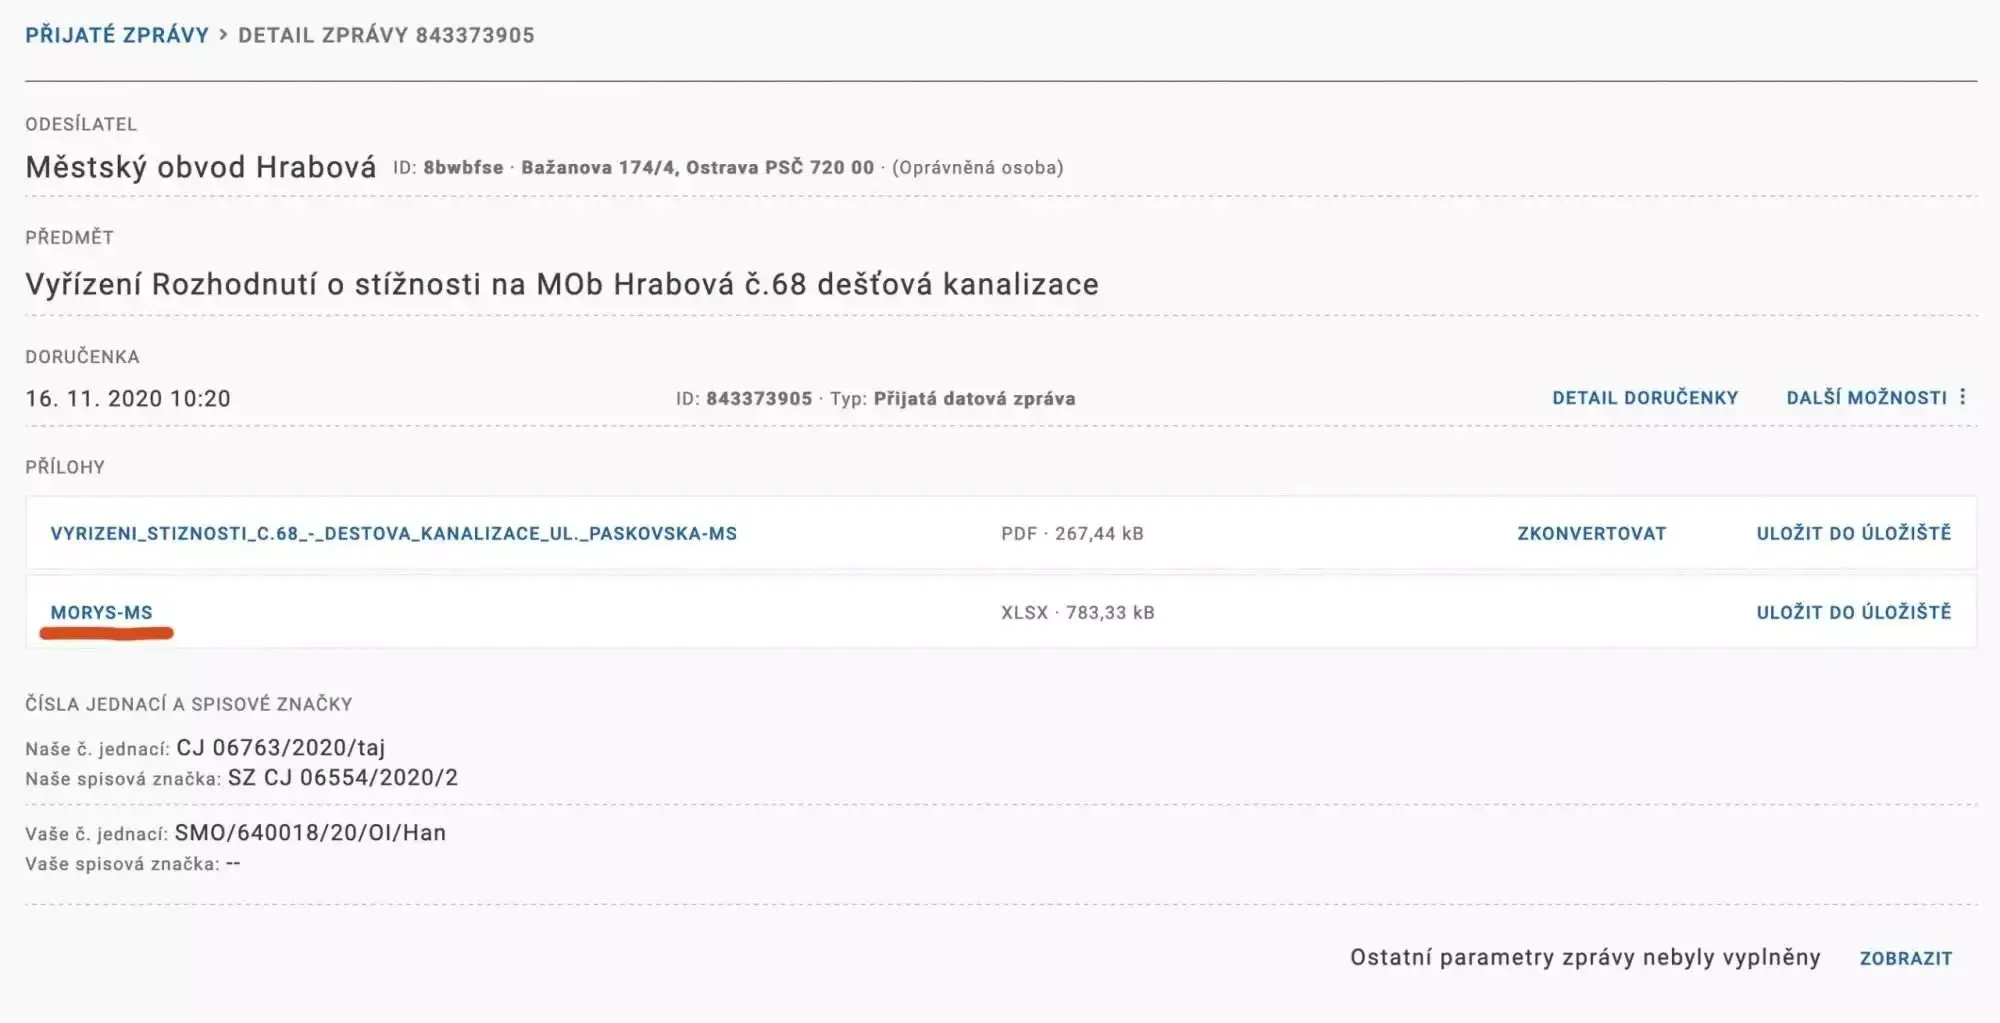The height and width of the screenshot is (1023, 2000).
Task: Click the Detail zprávy 843373905 breadcrumb
Action: (x=386, y=35)
